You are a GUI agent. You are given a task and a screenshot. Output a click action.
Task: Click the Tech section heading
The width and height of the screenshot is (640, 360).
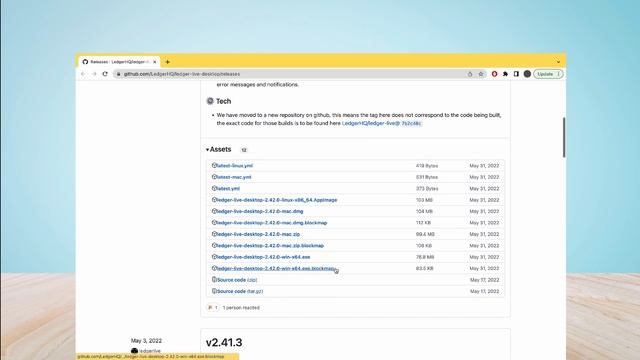223,101
